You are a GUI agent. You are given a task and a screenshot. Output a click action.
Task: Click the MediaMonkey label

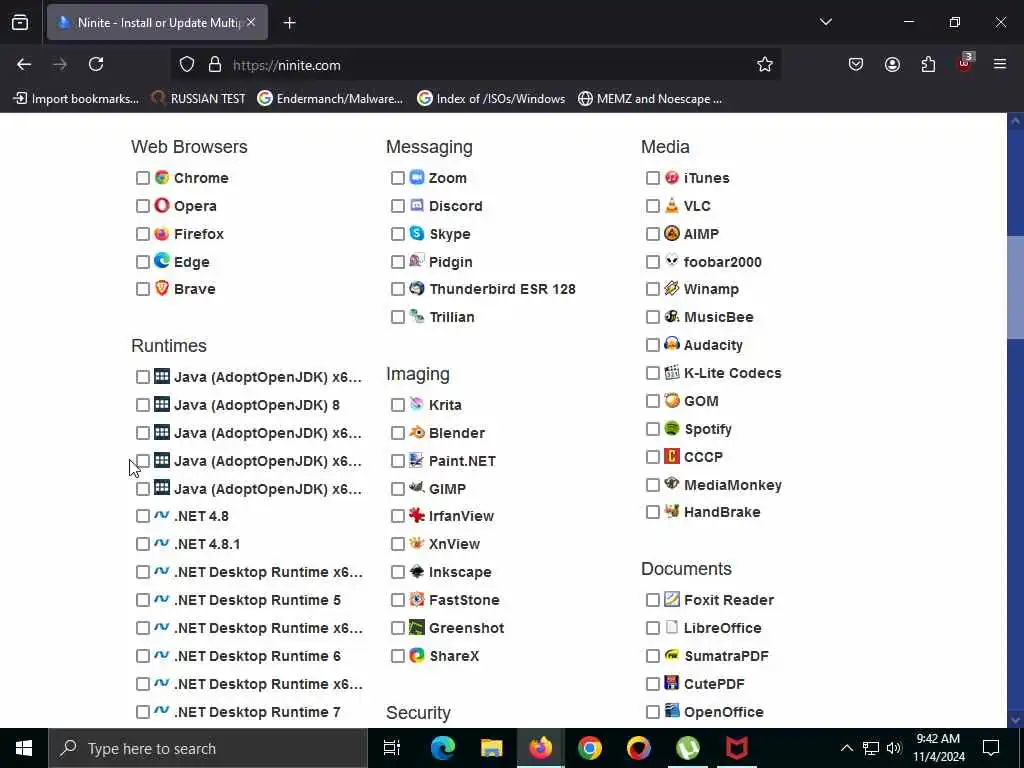733,485
